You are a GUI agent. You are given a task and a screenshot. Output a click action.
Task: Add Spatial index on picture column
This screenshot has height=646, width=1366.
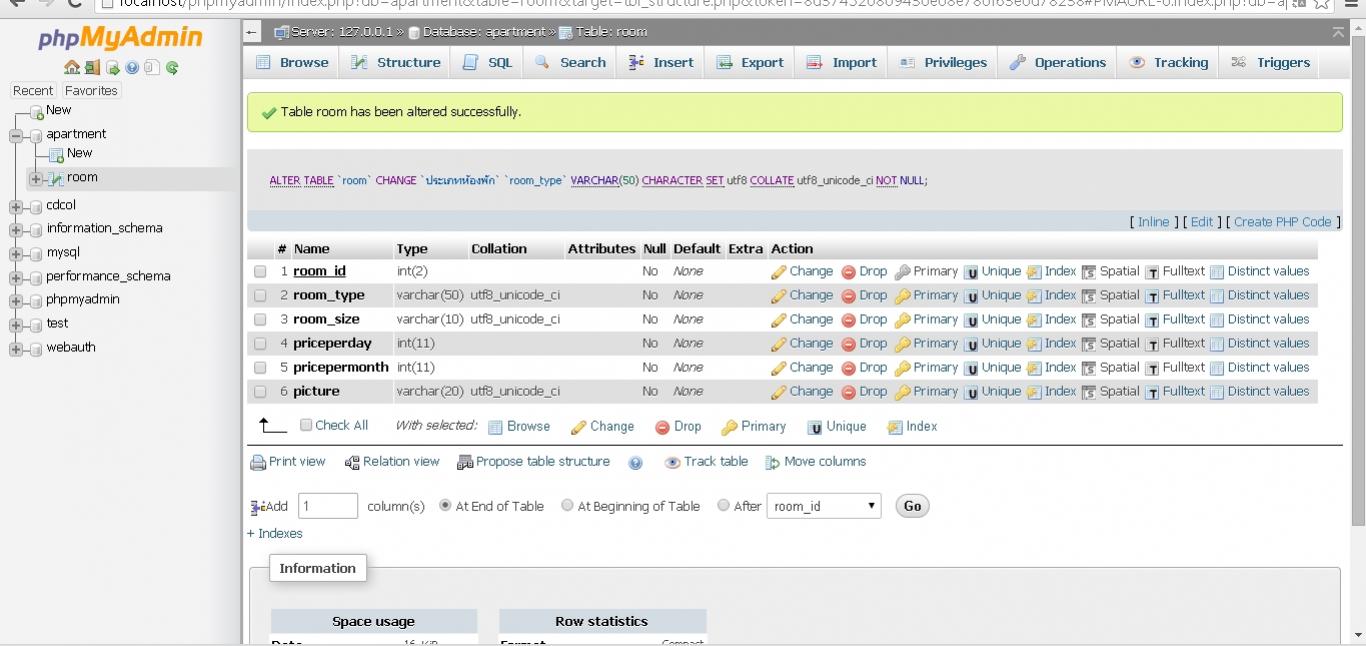tap(1110, 391)
